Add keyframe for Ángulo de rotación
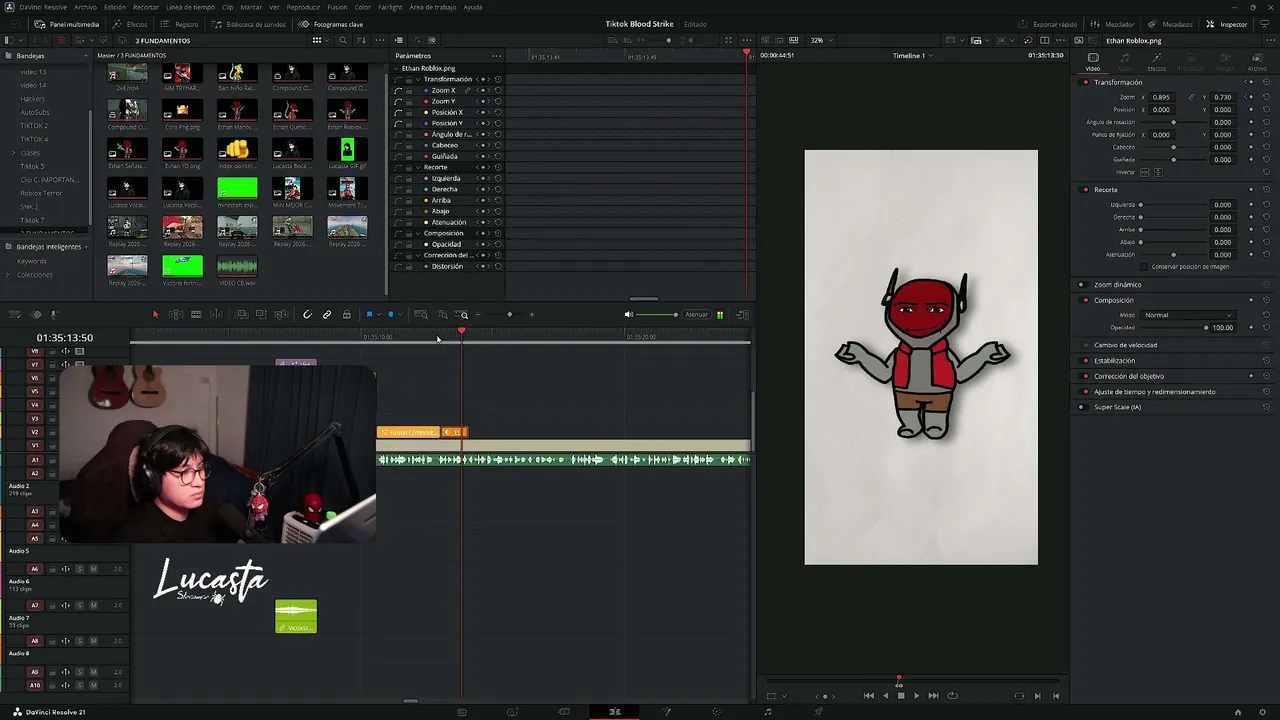The height and width of the screenshot is (720, 1280). point(1251,122)
